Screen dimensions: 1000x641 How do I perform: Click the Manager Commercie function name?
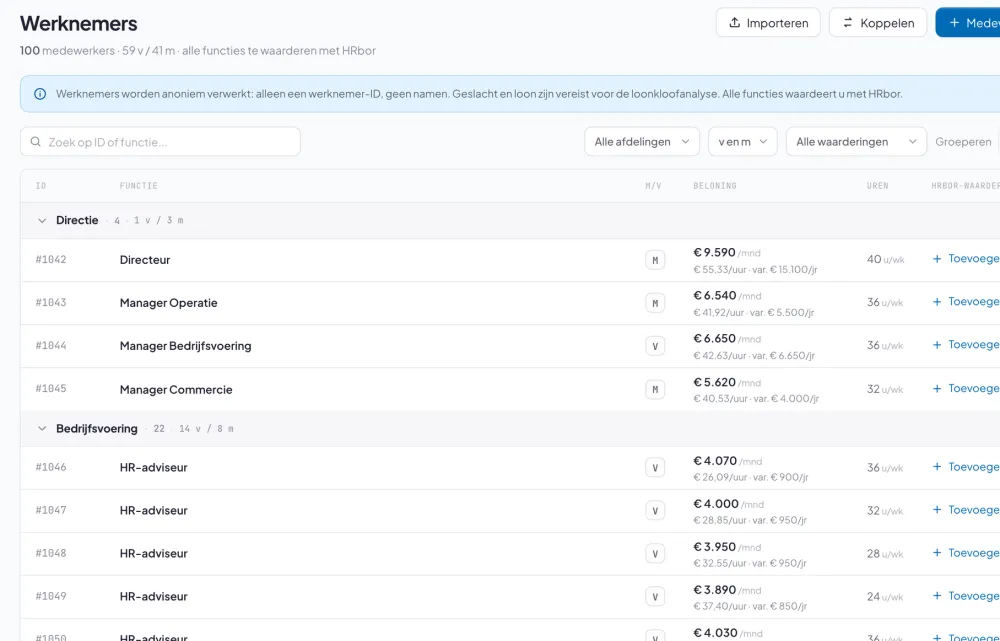click(x=176, y=390)
